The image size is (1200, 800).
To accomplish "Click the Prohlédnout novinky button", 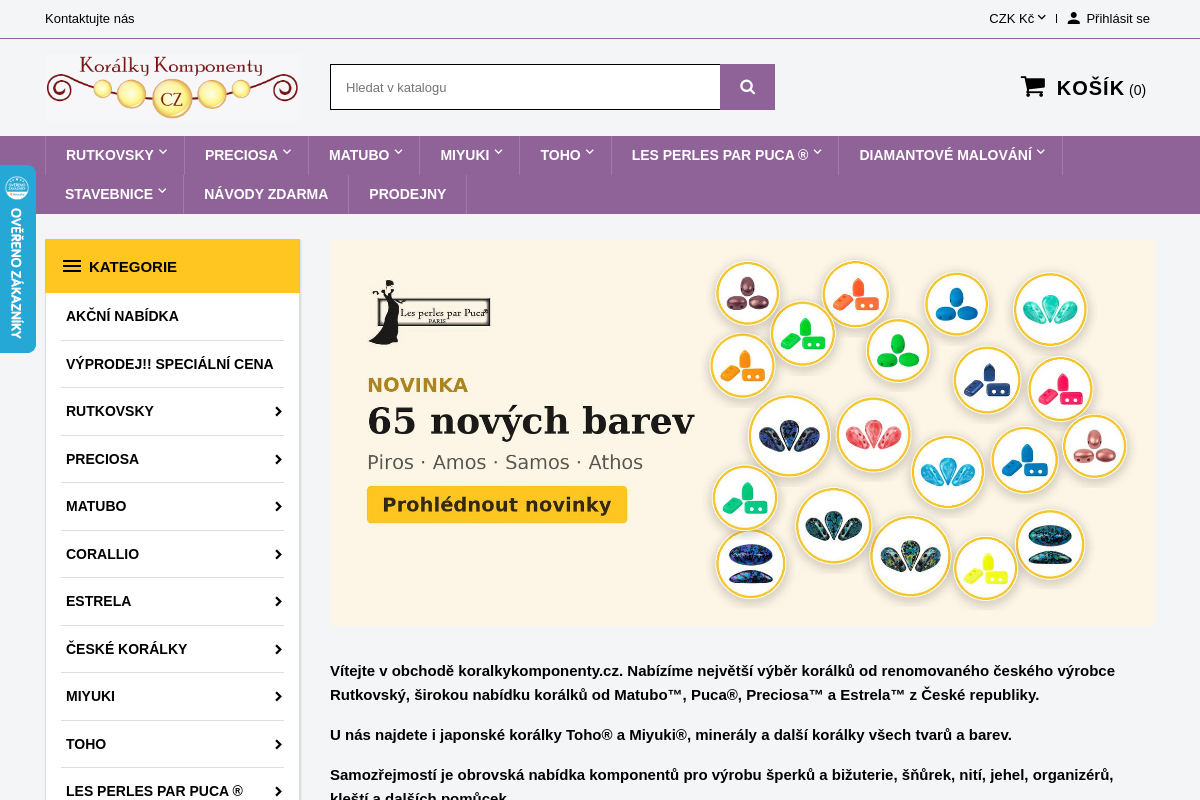I will (497, 505).
